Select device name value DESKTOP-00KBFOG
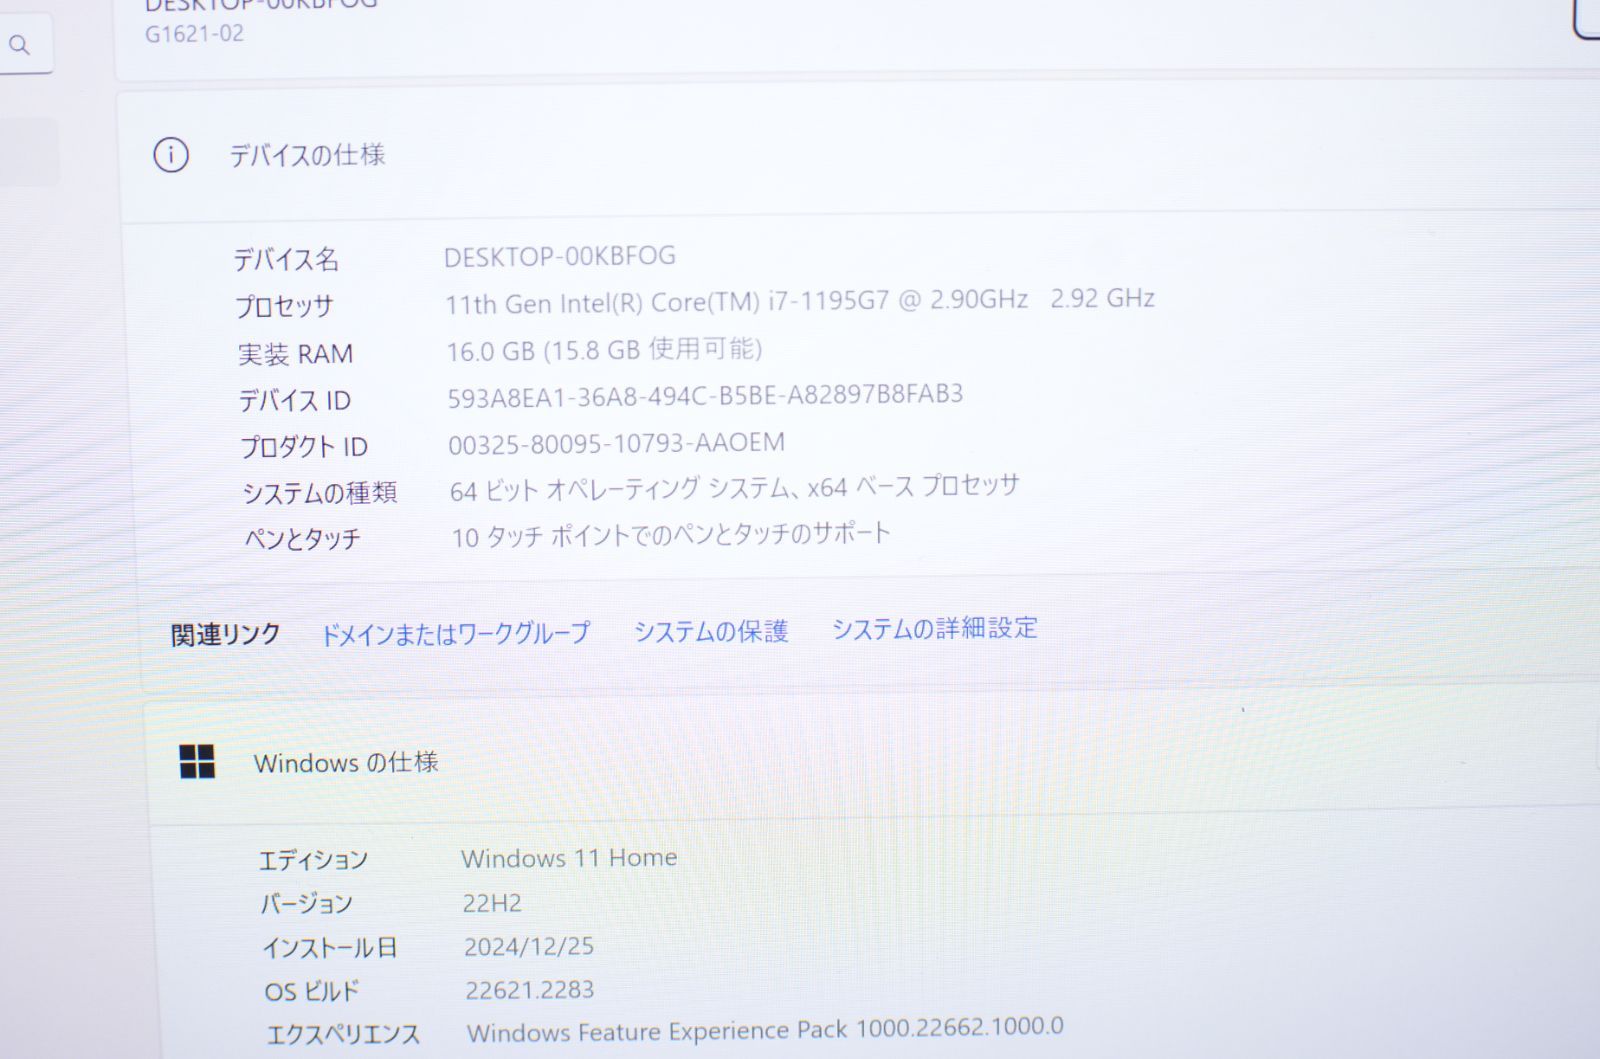The width and height of the screenshot is (1600, 1059). point(560,256)
